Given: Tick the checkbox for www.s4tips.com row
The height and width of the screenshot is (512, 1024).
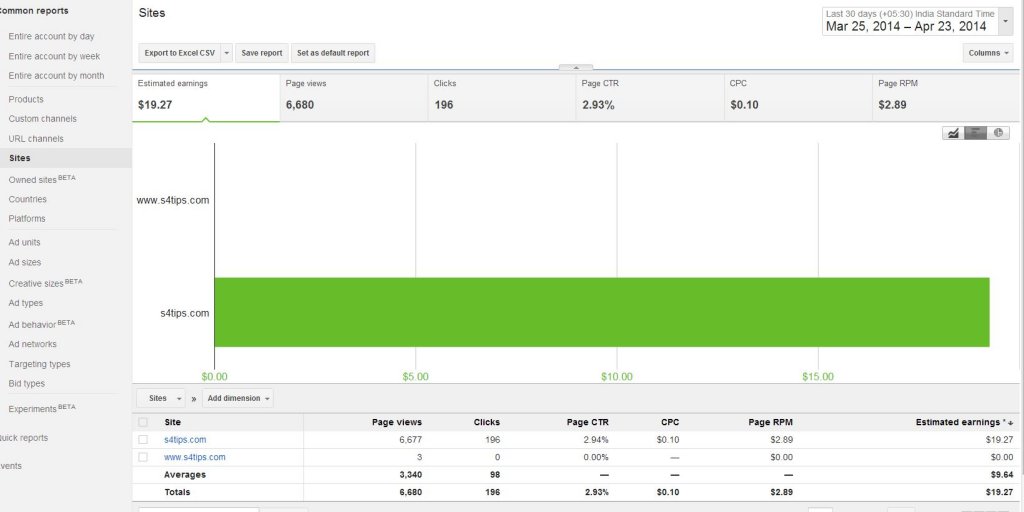Looking at the screenshot, I should (143, 457).
